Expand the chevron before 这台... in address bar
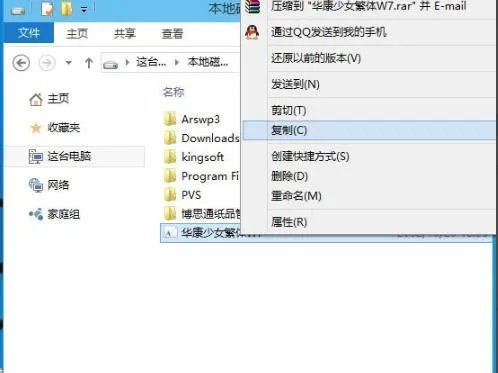This screenshot has height=373, width=498. click(x=127, y=62)
